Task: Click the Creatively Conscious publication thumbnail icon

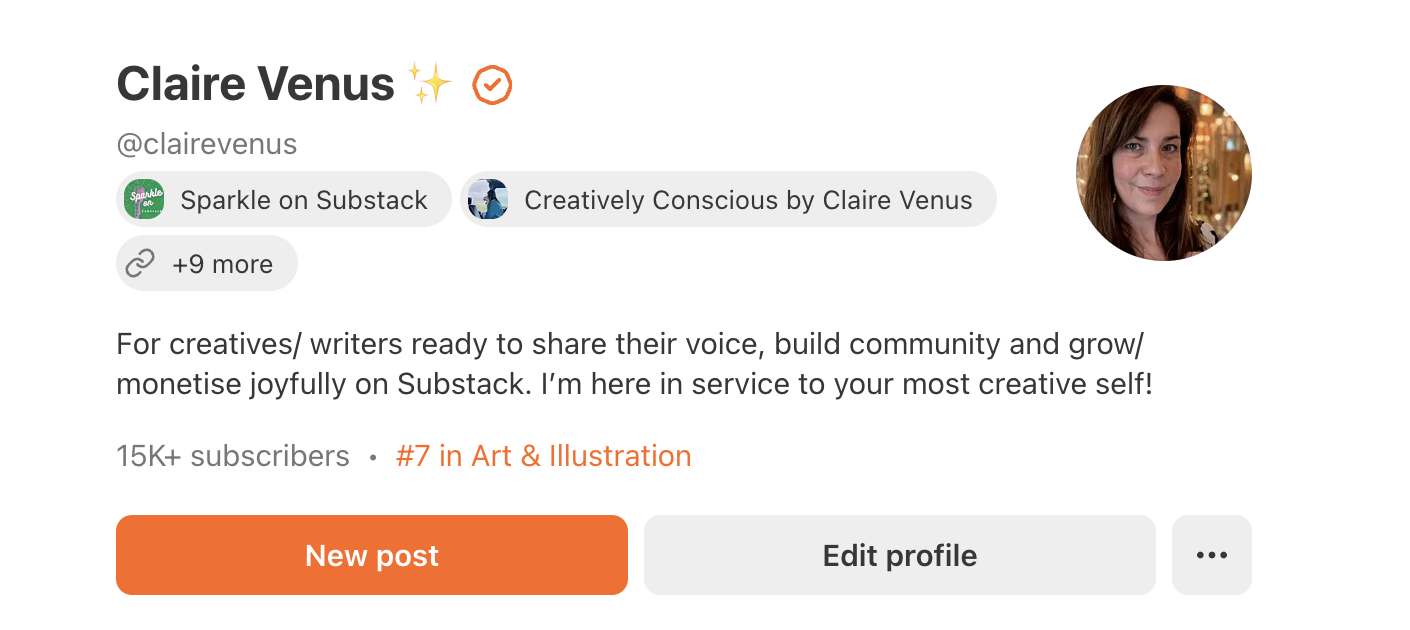Action: point(488,200)
